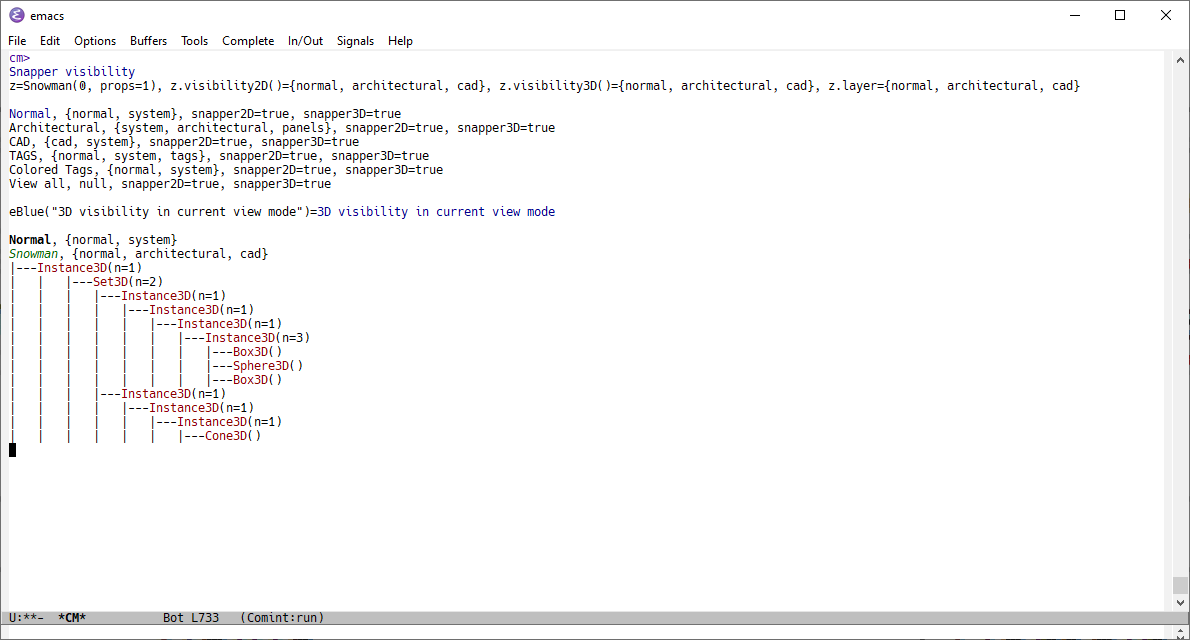The image size is (1190, 640).
Task: Open the Tools menu
Action: (x=194, y=41)
